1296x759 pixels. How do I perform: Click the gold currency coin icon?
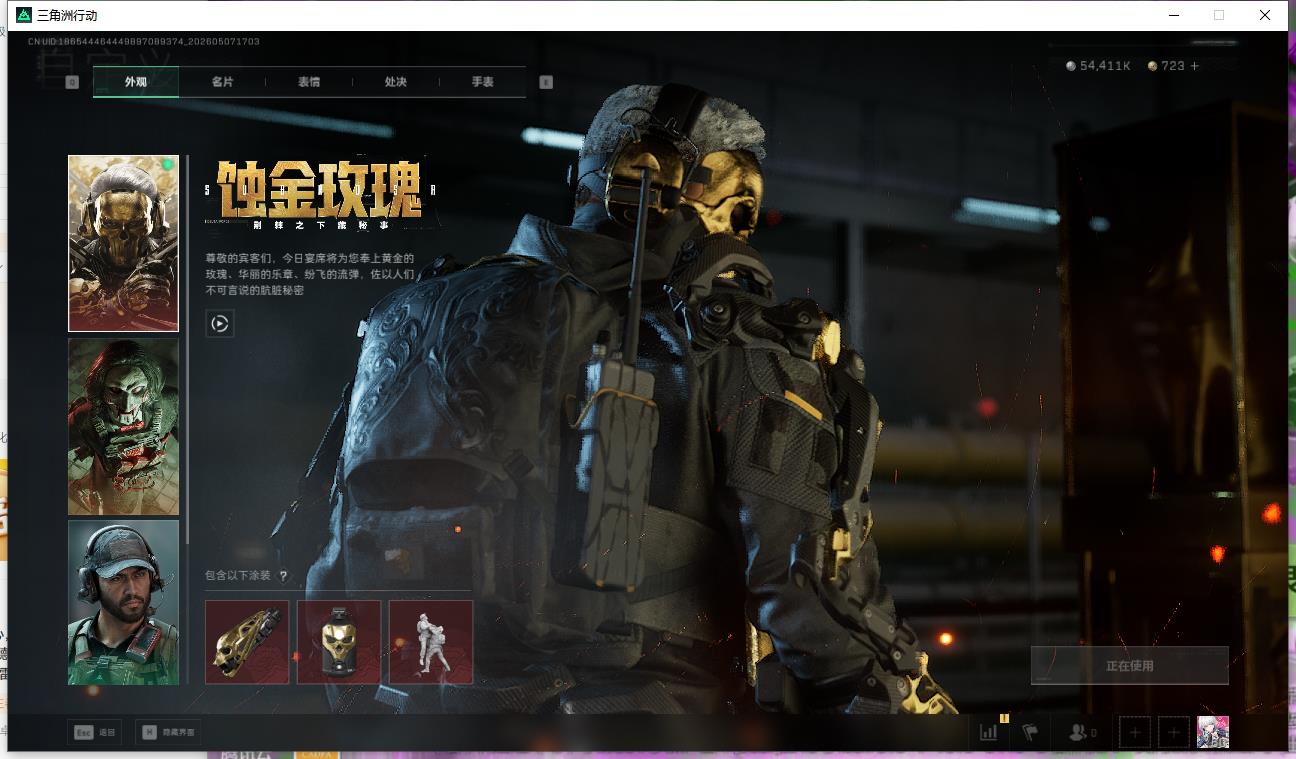pyautogui.click(x=1153, y=66)
